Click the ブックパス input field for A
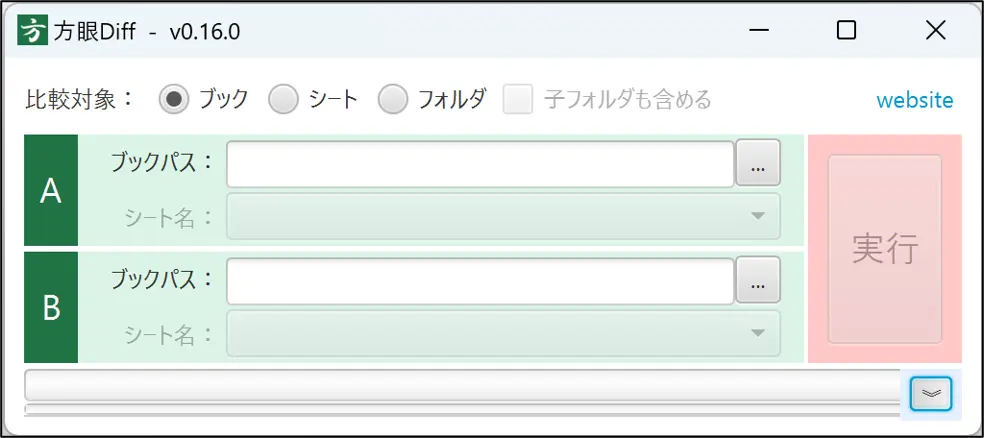The height and width of the screenshot is (438, 984). (x=480, y=164)
